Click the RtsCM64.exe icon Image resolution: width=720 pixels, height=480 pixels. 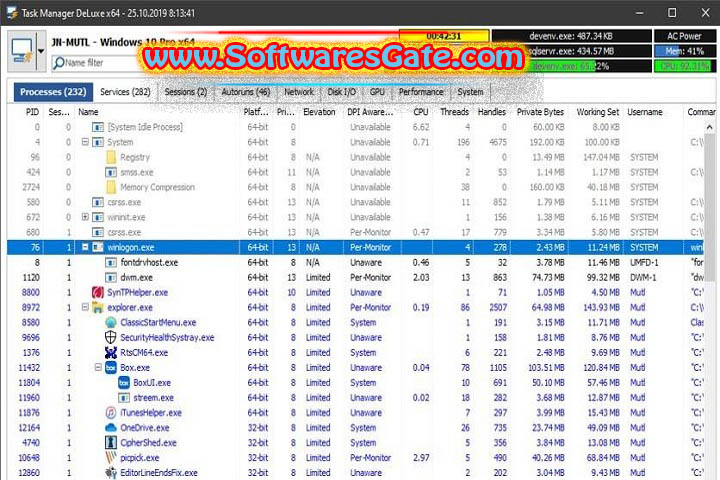click(111, 353)
